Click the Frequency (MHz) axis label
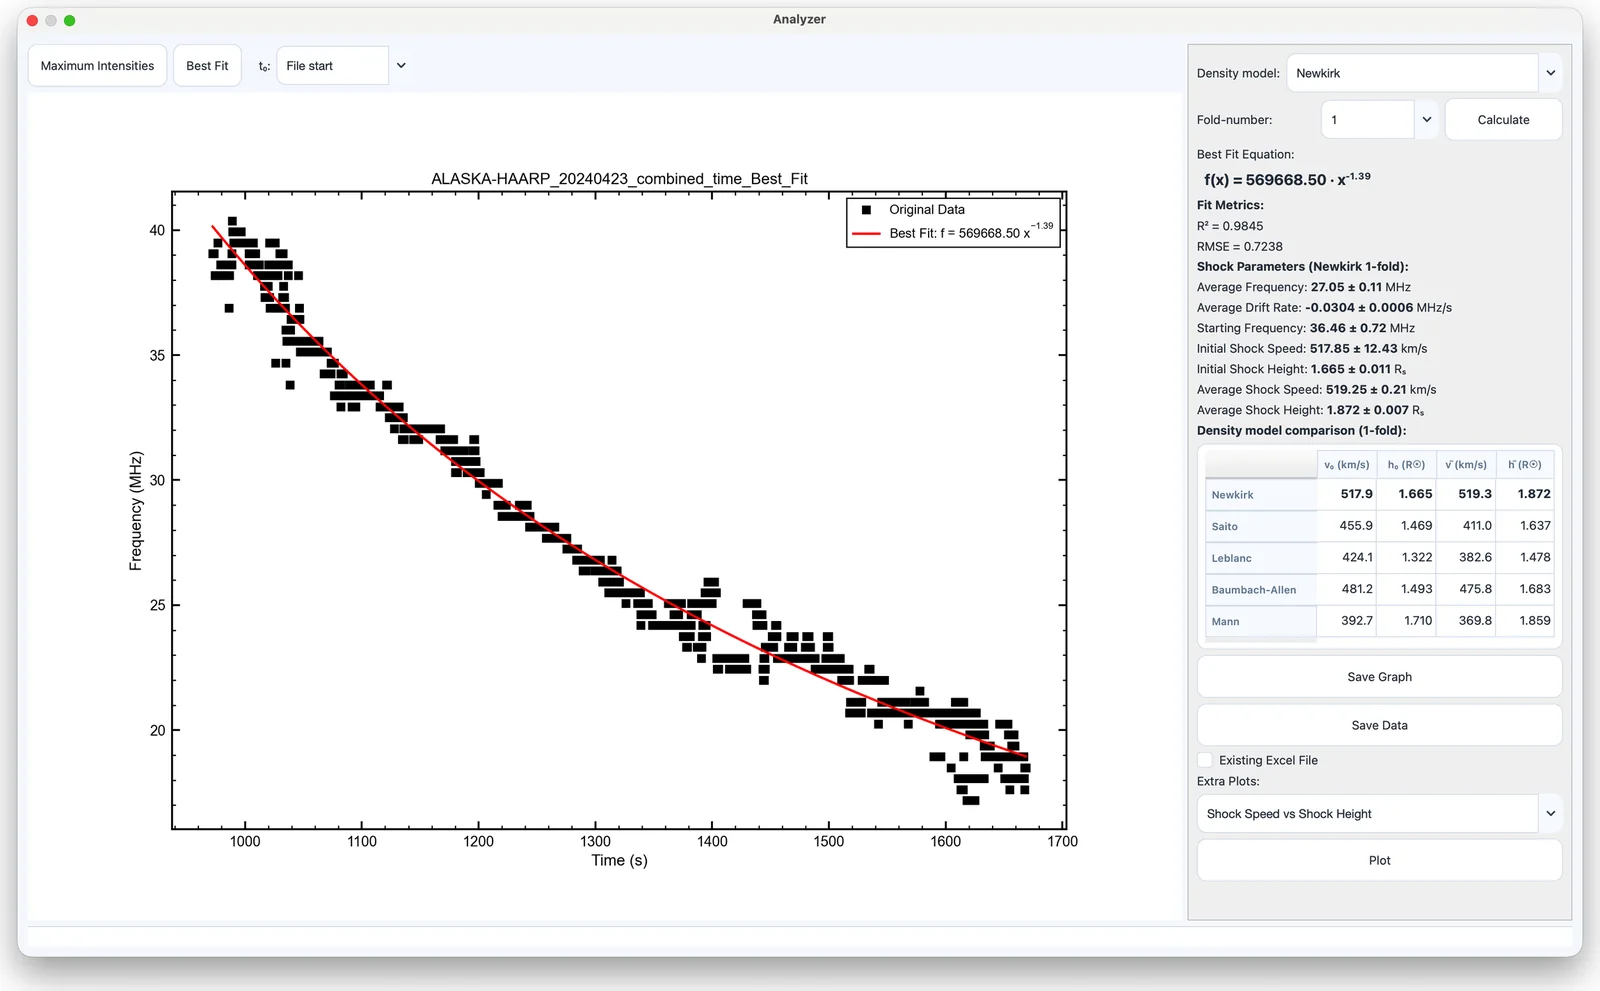 136,511
